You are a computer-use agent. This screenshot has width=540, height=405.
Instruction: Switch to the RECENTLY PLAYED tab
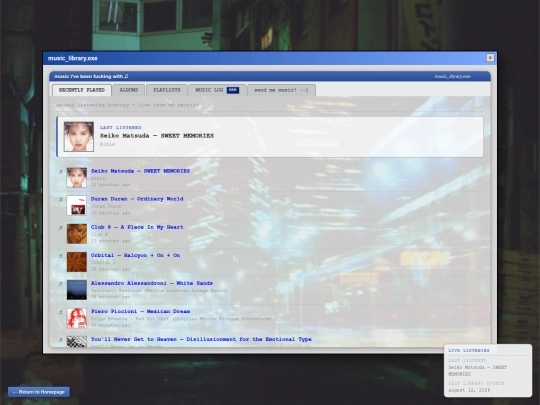82,90
